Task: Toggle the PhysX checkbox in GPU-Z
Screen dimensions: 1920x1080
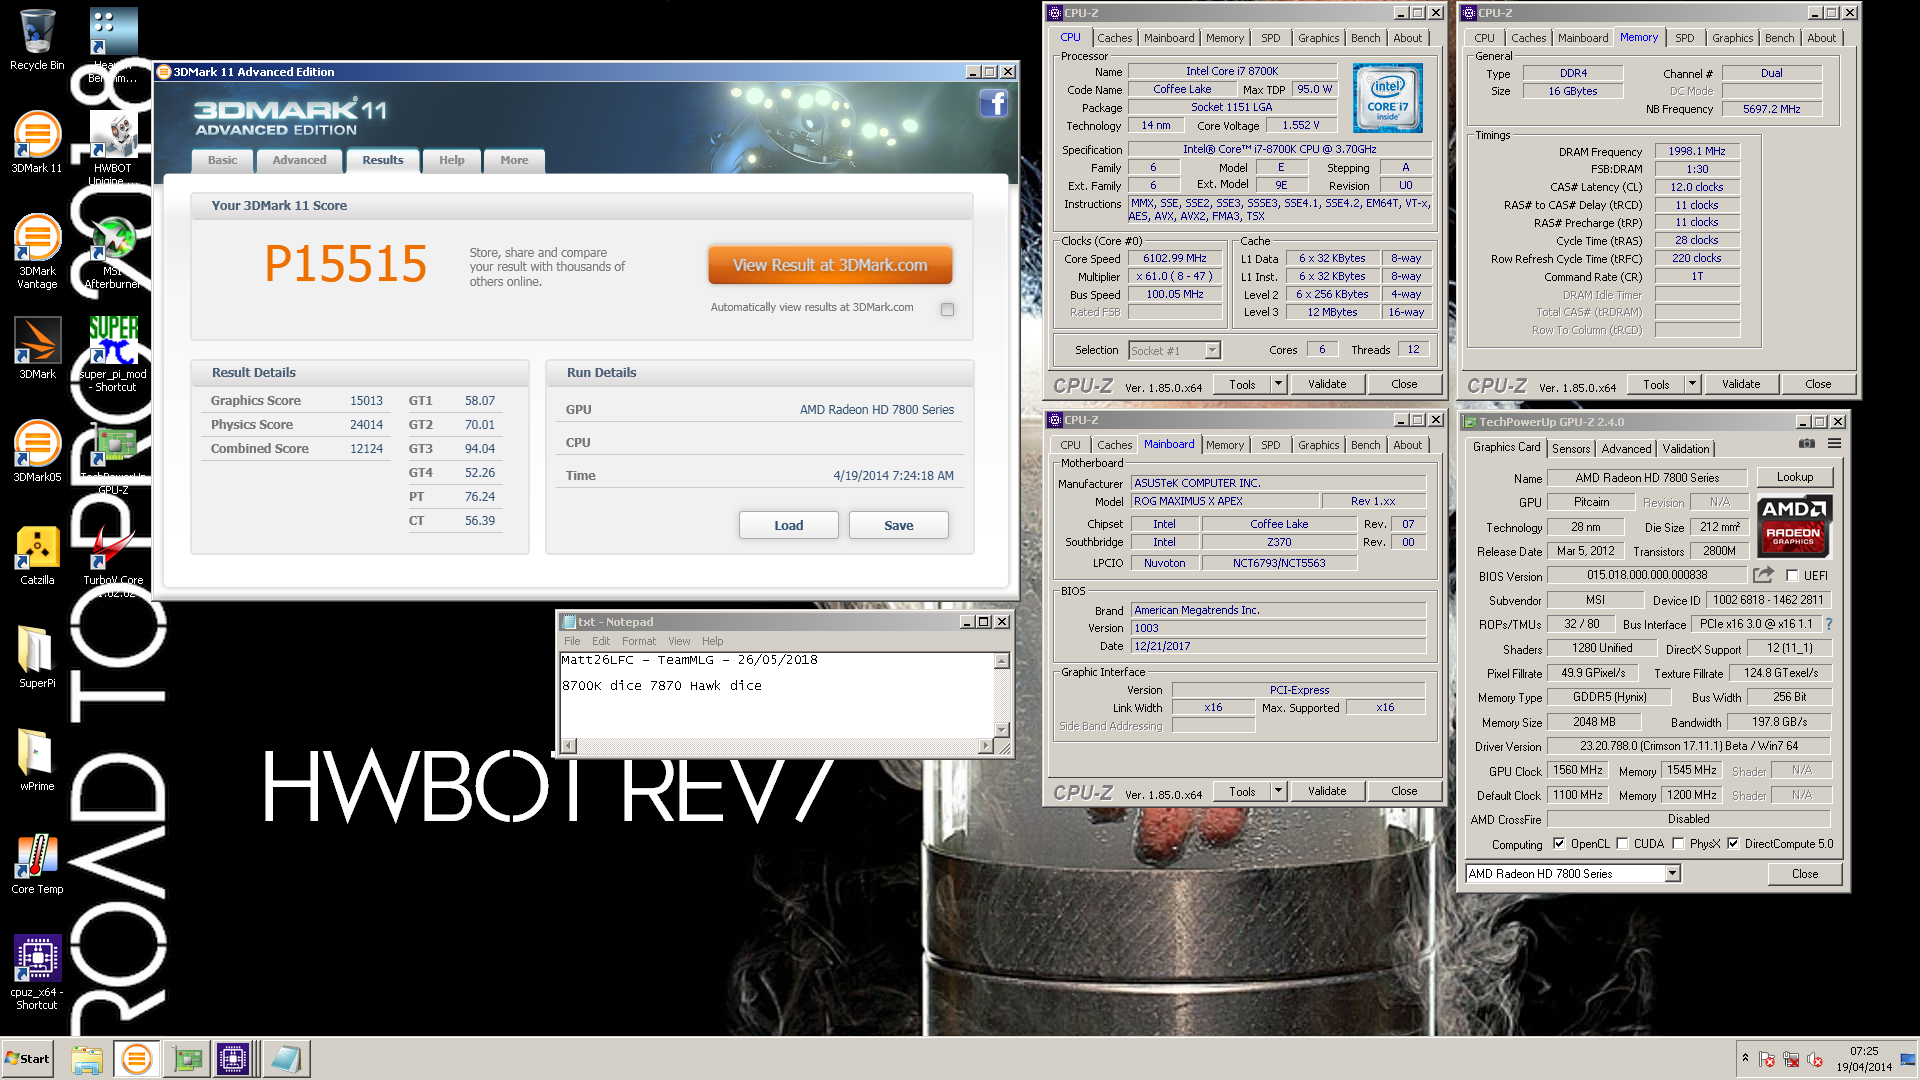Action: [1678, 844]
